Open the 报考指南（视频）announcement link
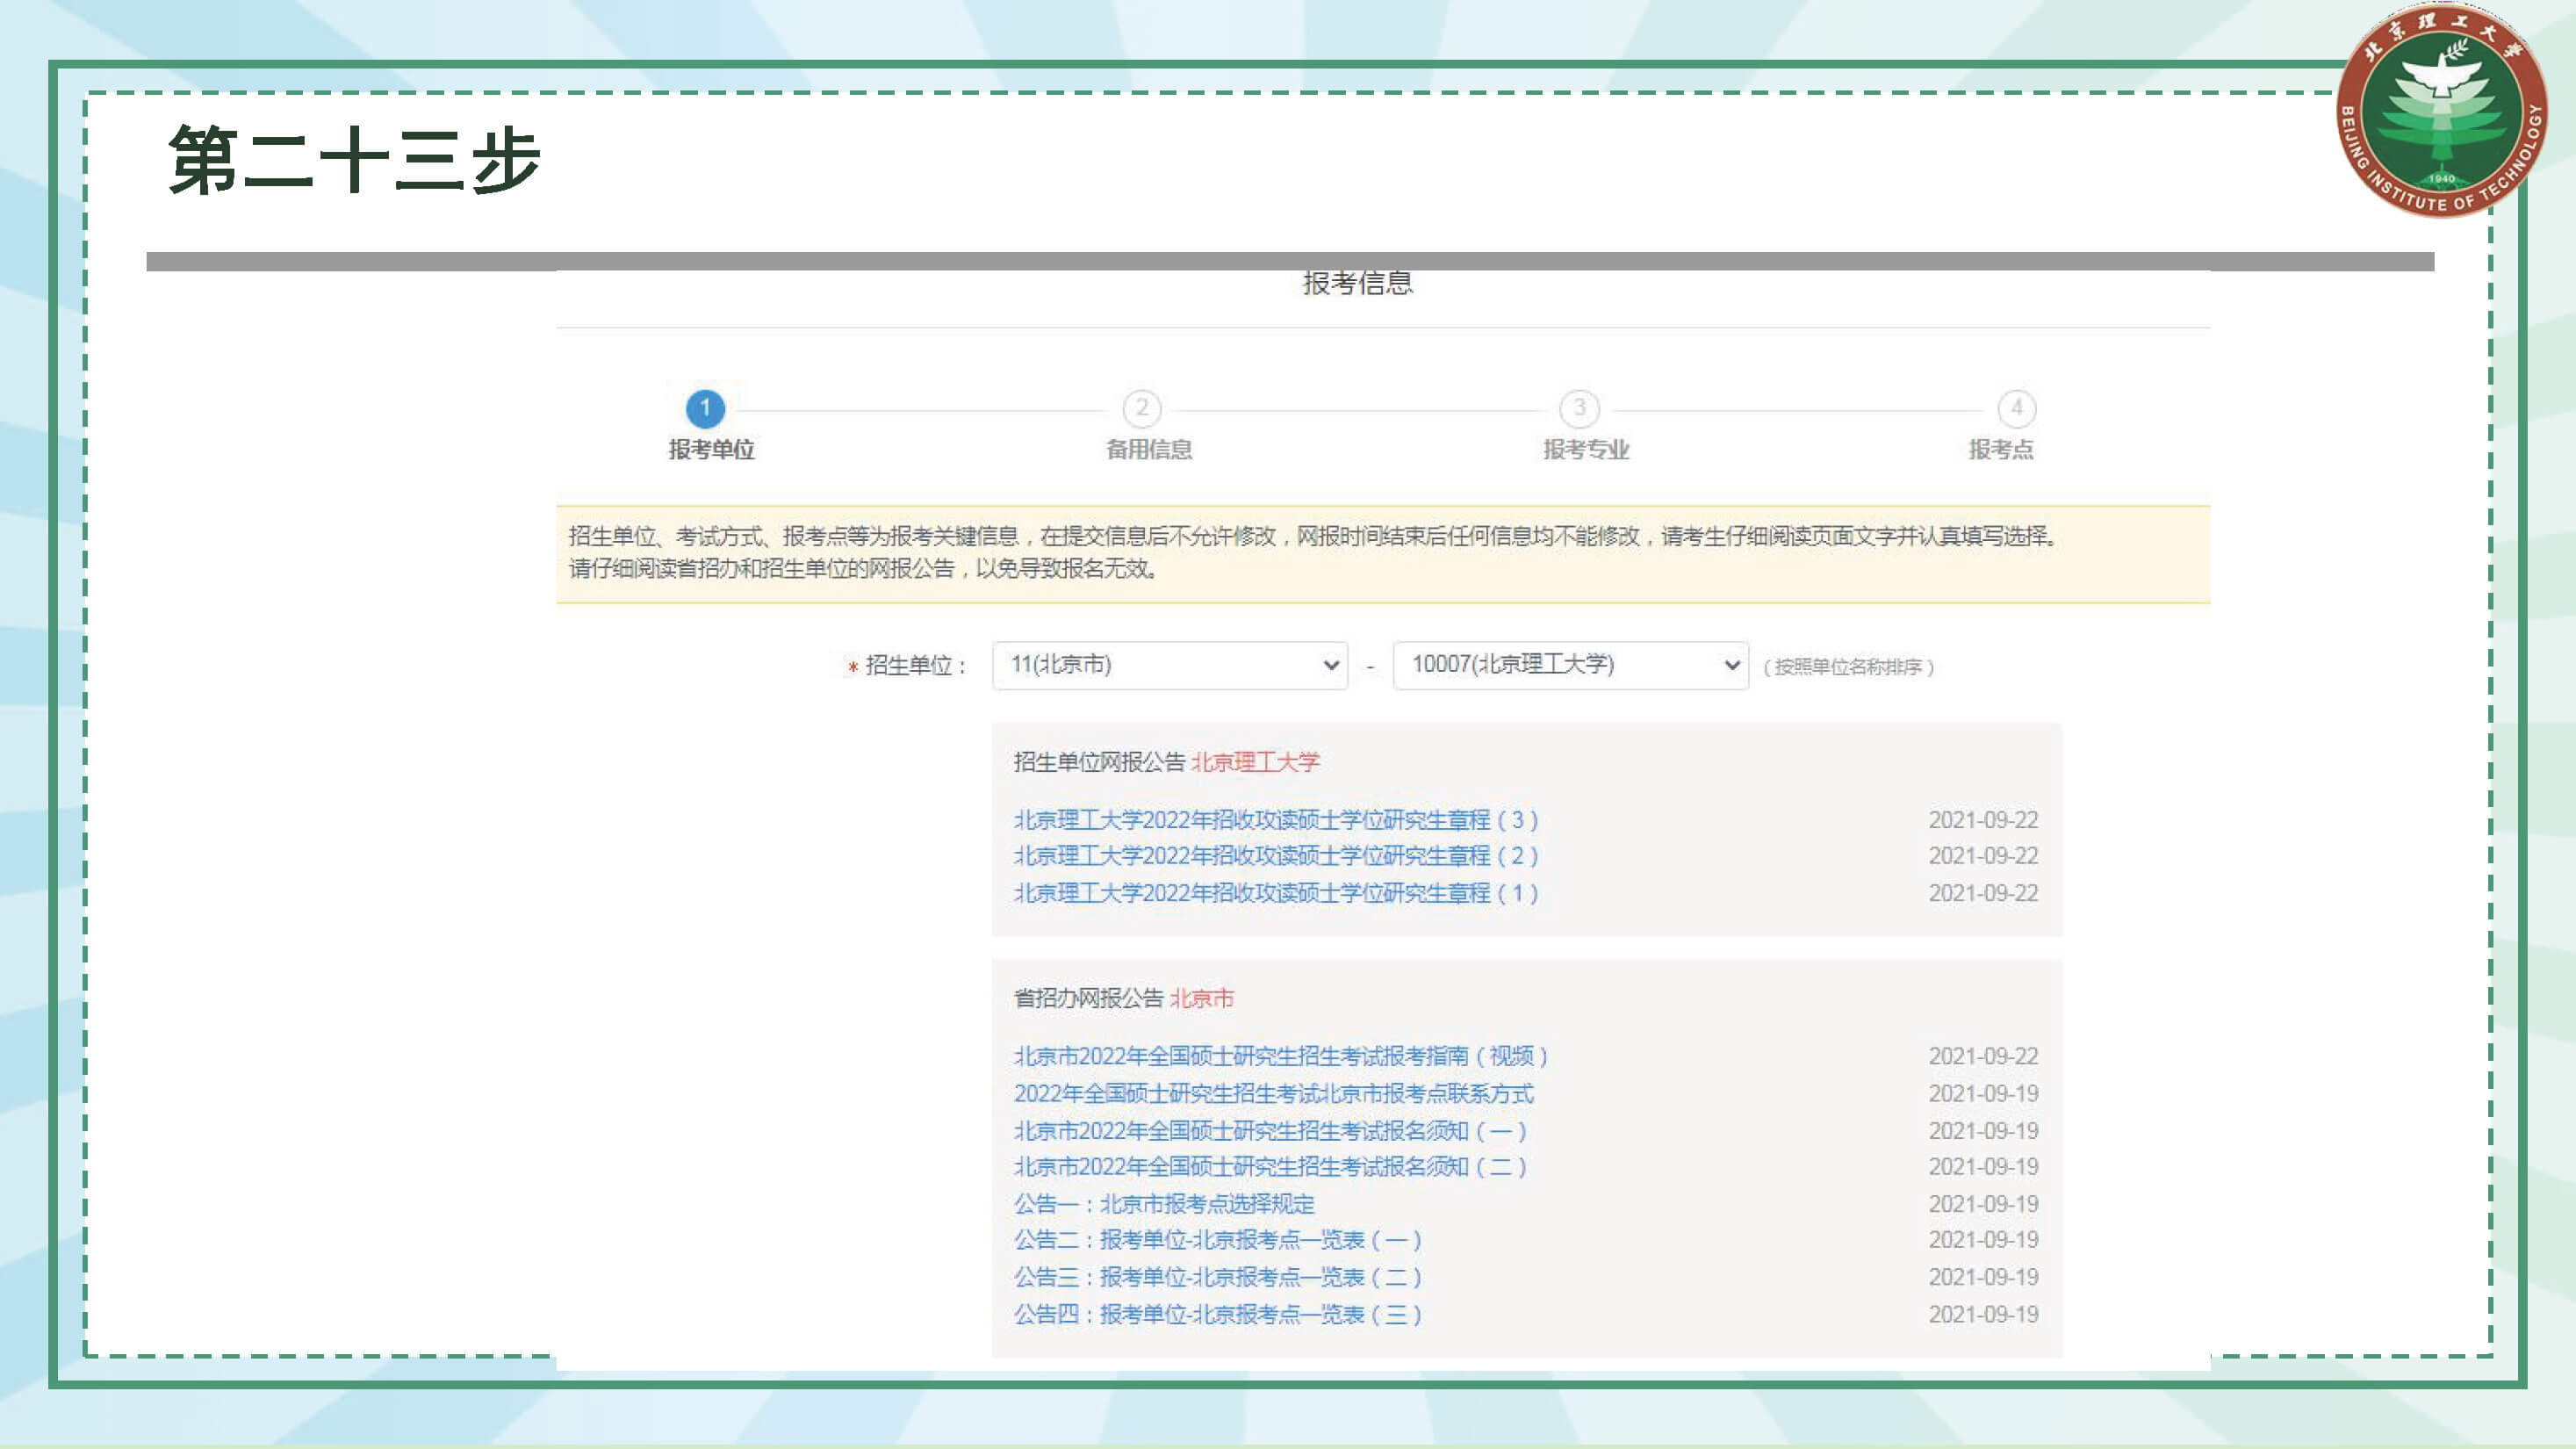This screenshot has width=2576, height=1449. point(1281,1056)
